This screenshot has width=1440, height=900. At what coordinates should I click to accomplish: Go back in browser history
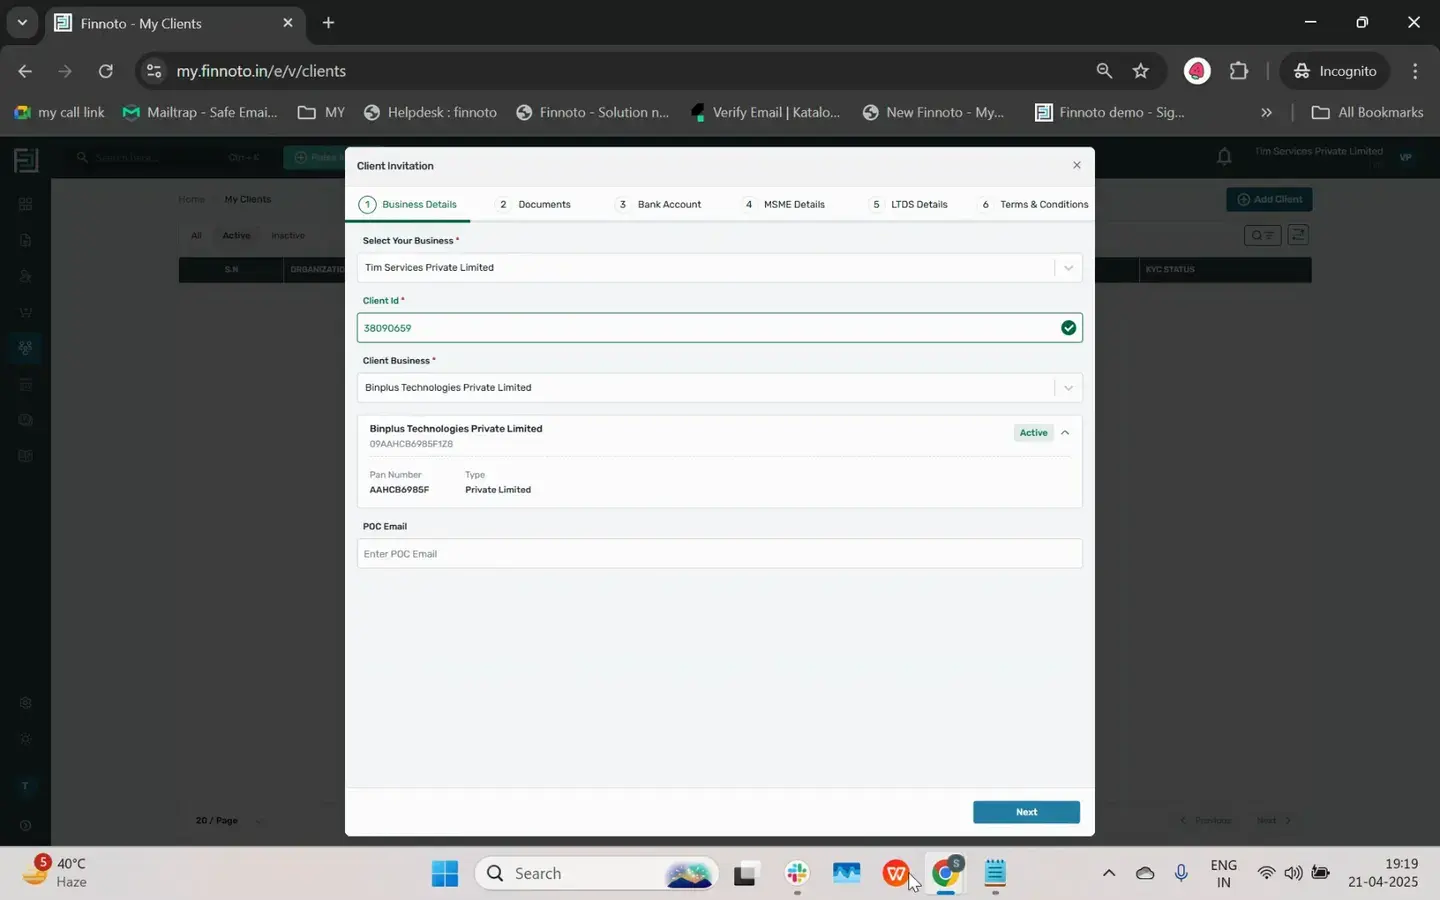pyautogui.click(x=25, y=71)
